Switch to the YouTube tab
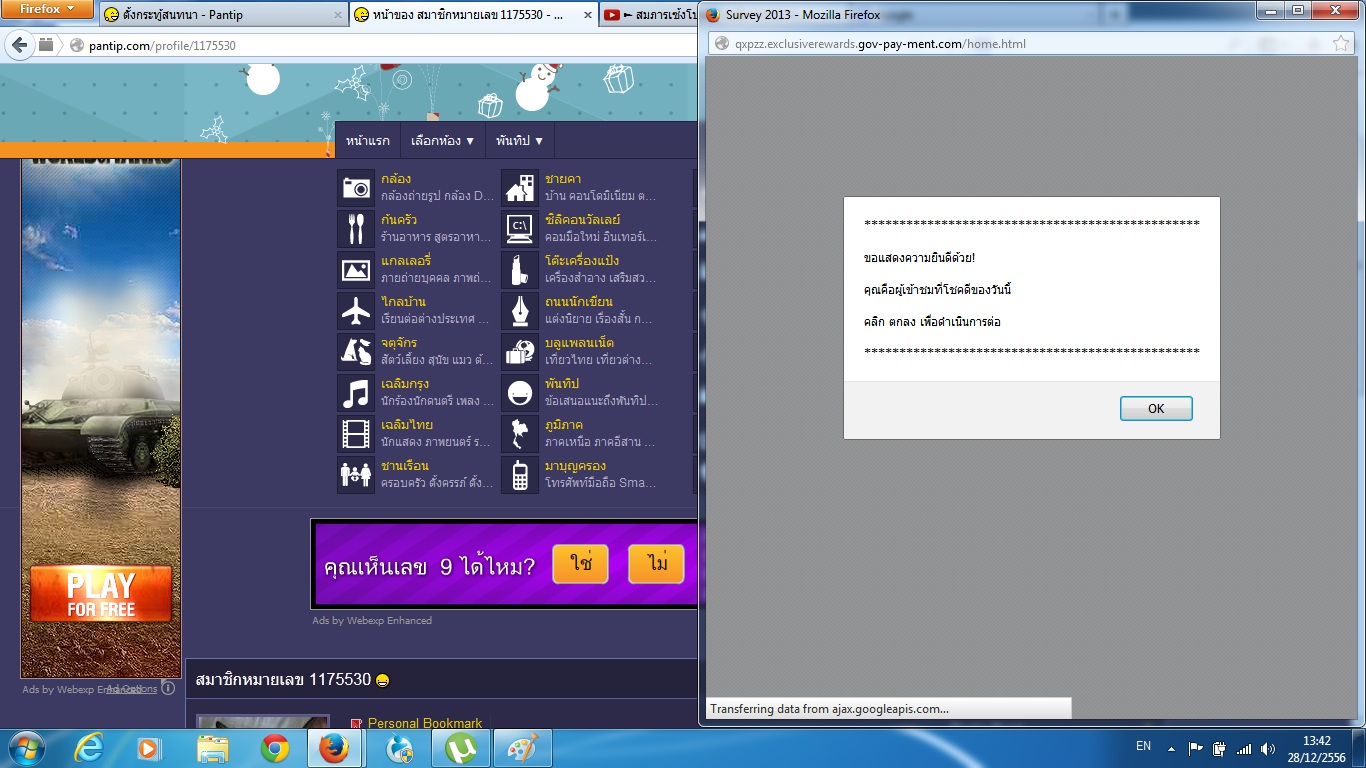Screen dimensions: 1366x768 tap(648, 15)
